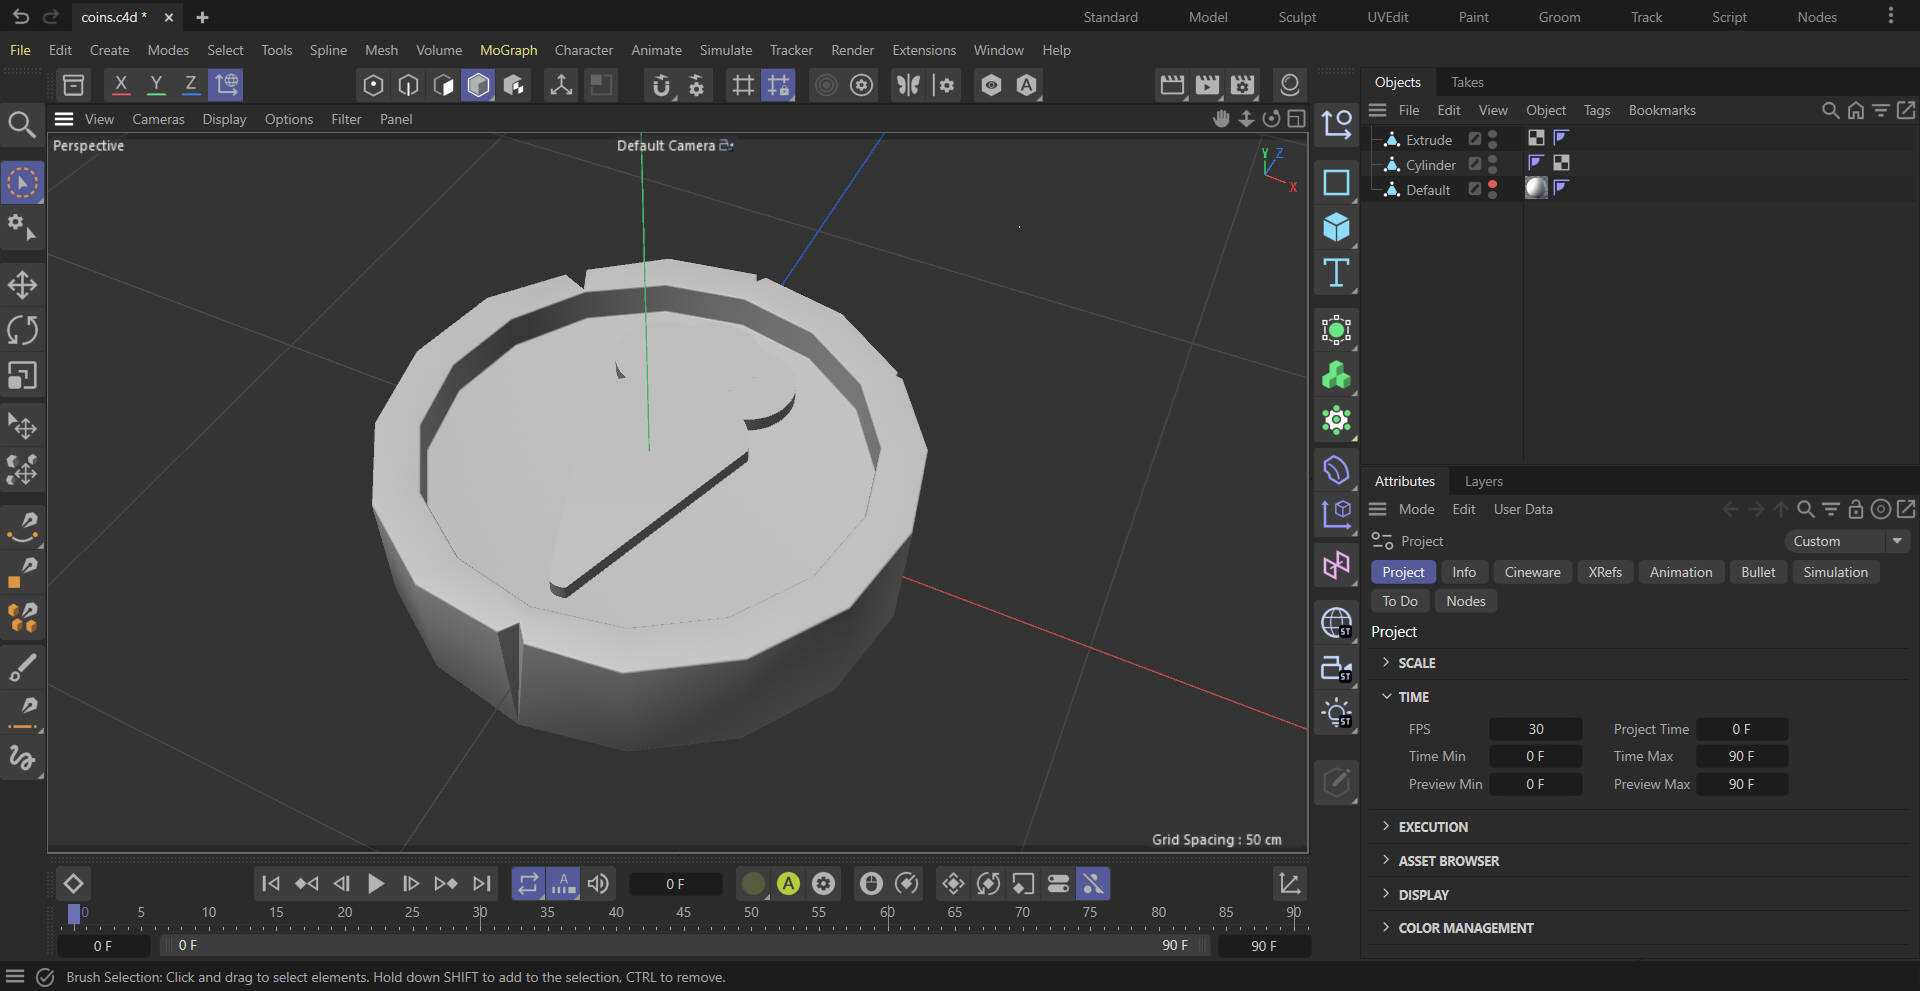1920x991 pixels.
Task: Click the Record Active Objects keyframe button
Action: point(752,883)
